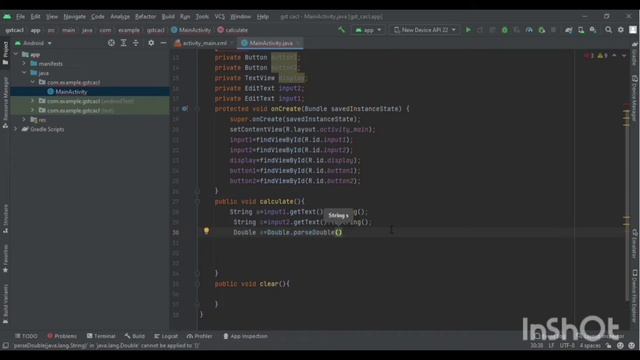Switch to the activity_main.xml tab
This screenshot has height=360, width=640.
tap(204, 43)
